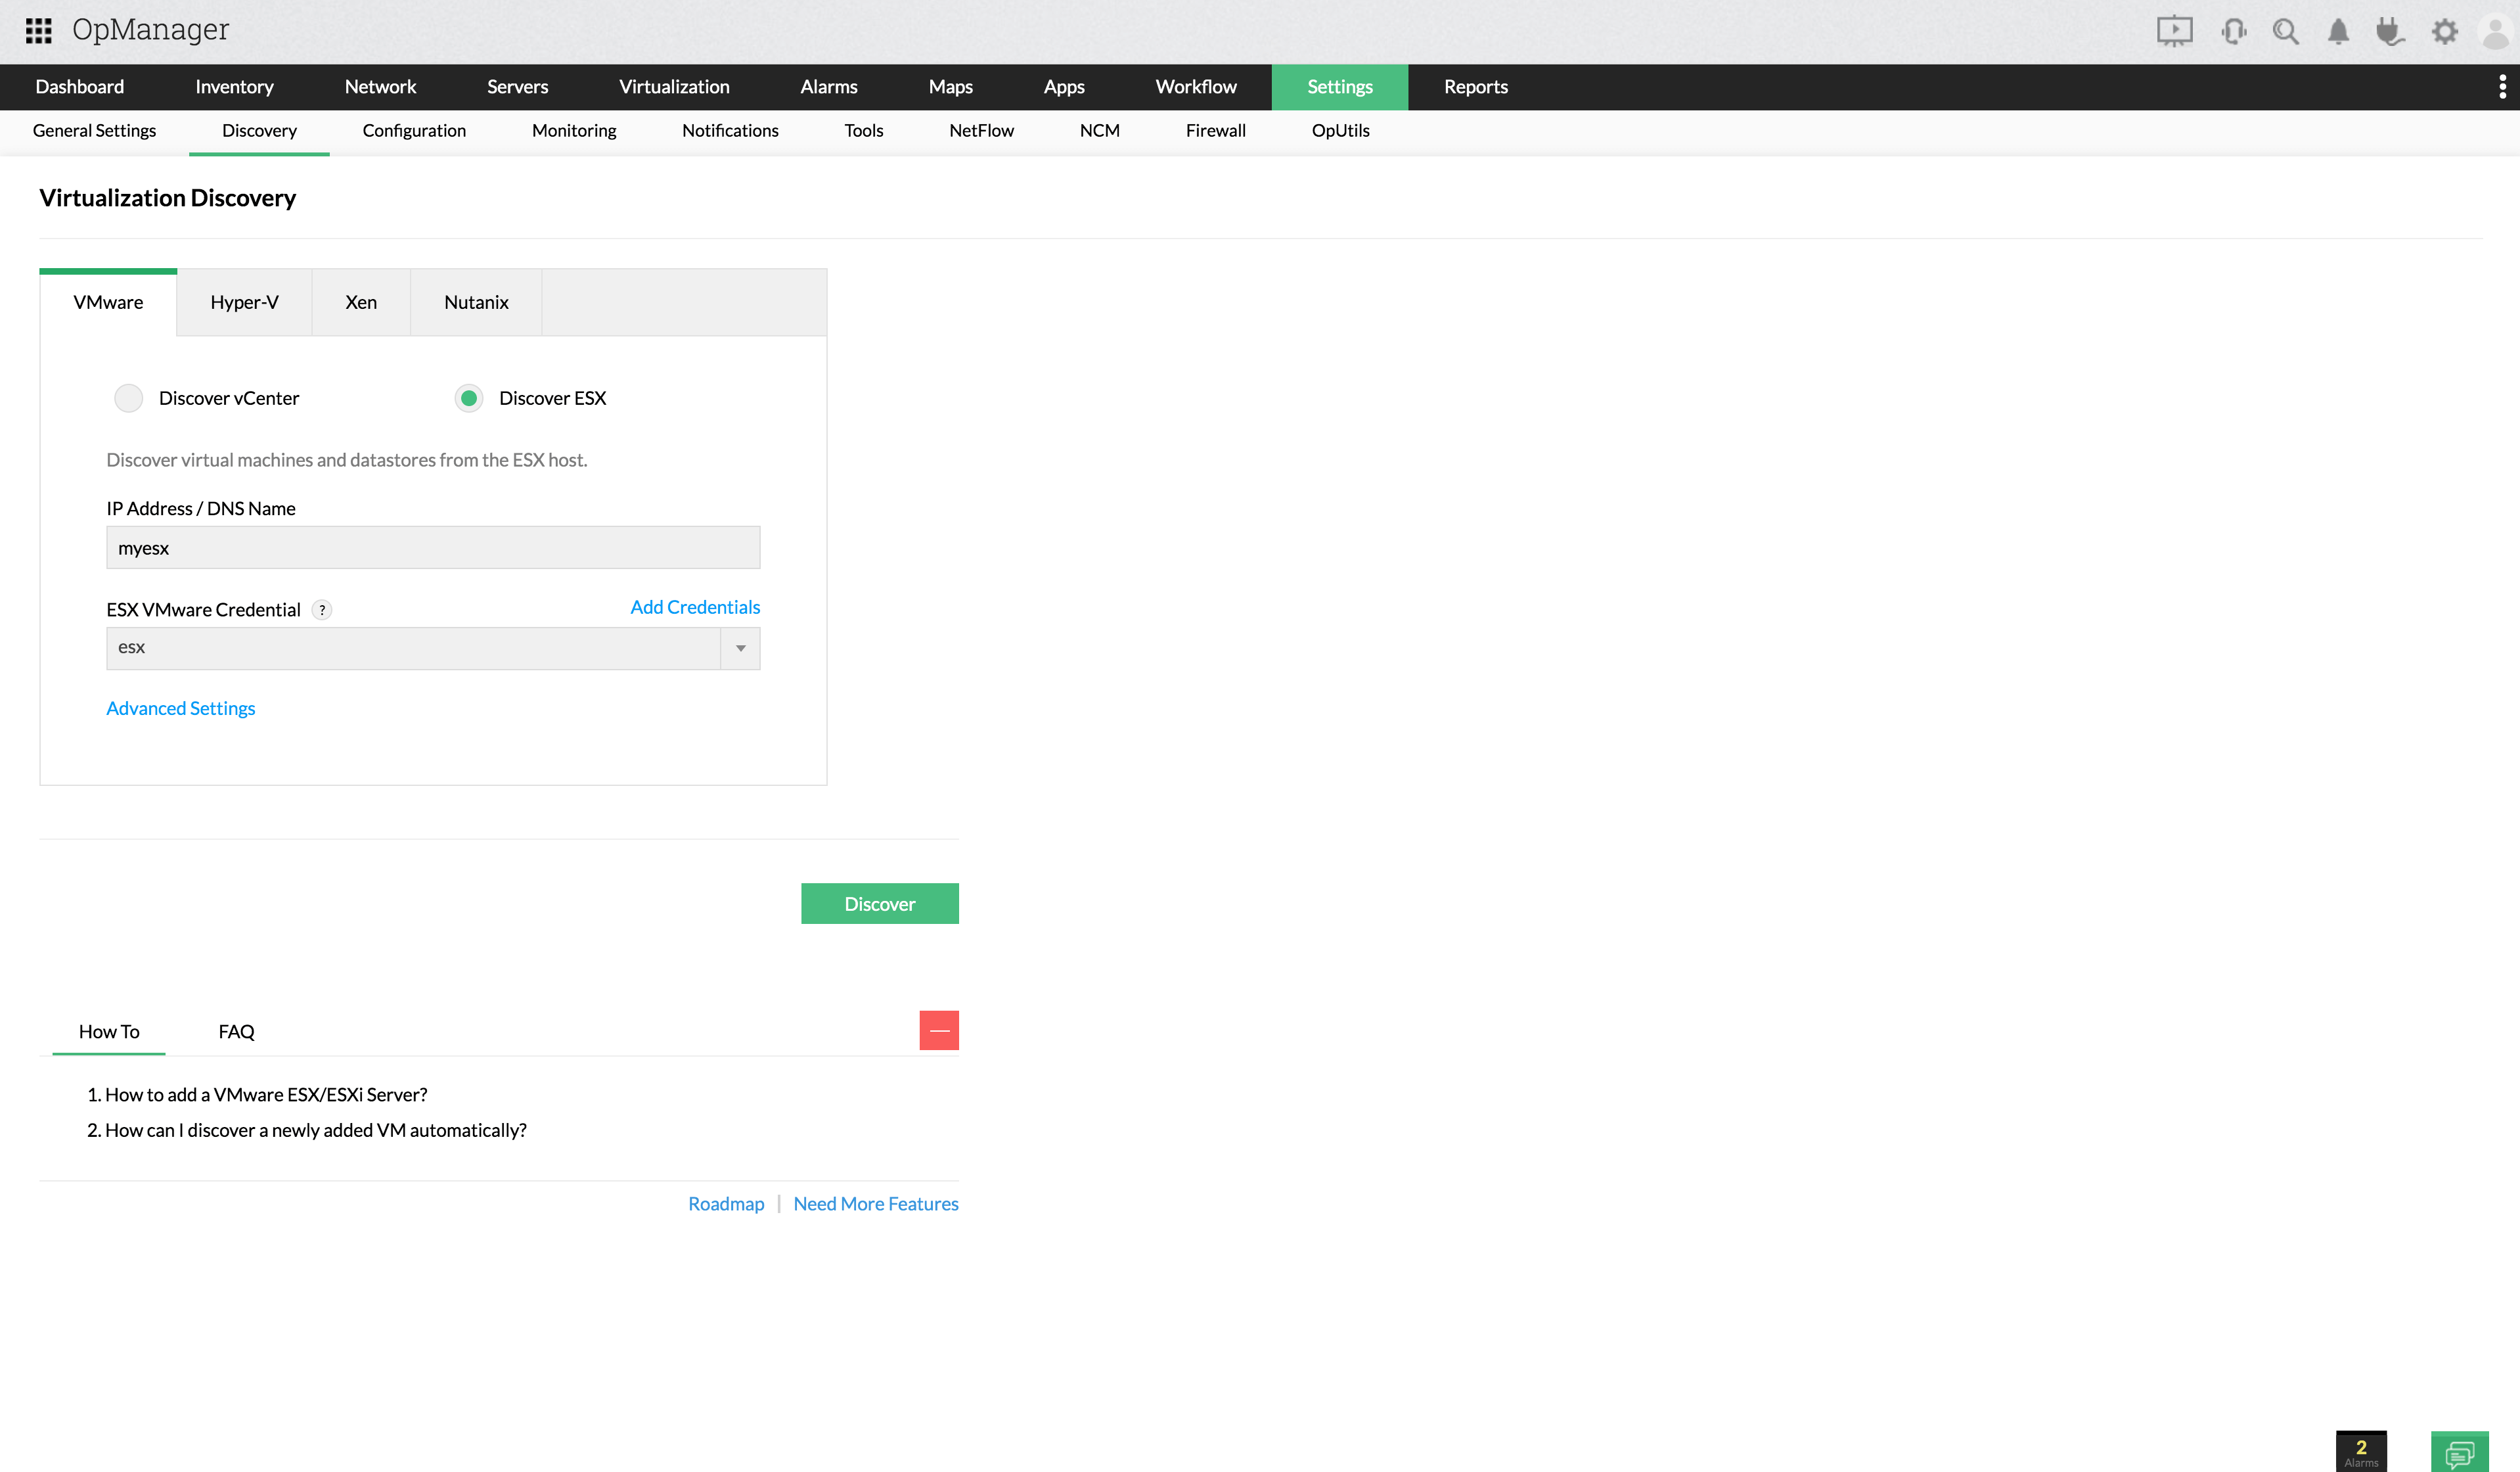Open the Virtualization menu
The height and width of the screenshot is (1472, 2520).
pyautogui.click(x=674, y=87)
